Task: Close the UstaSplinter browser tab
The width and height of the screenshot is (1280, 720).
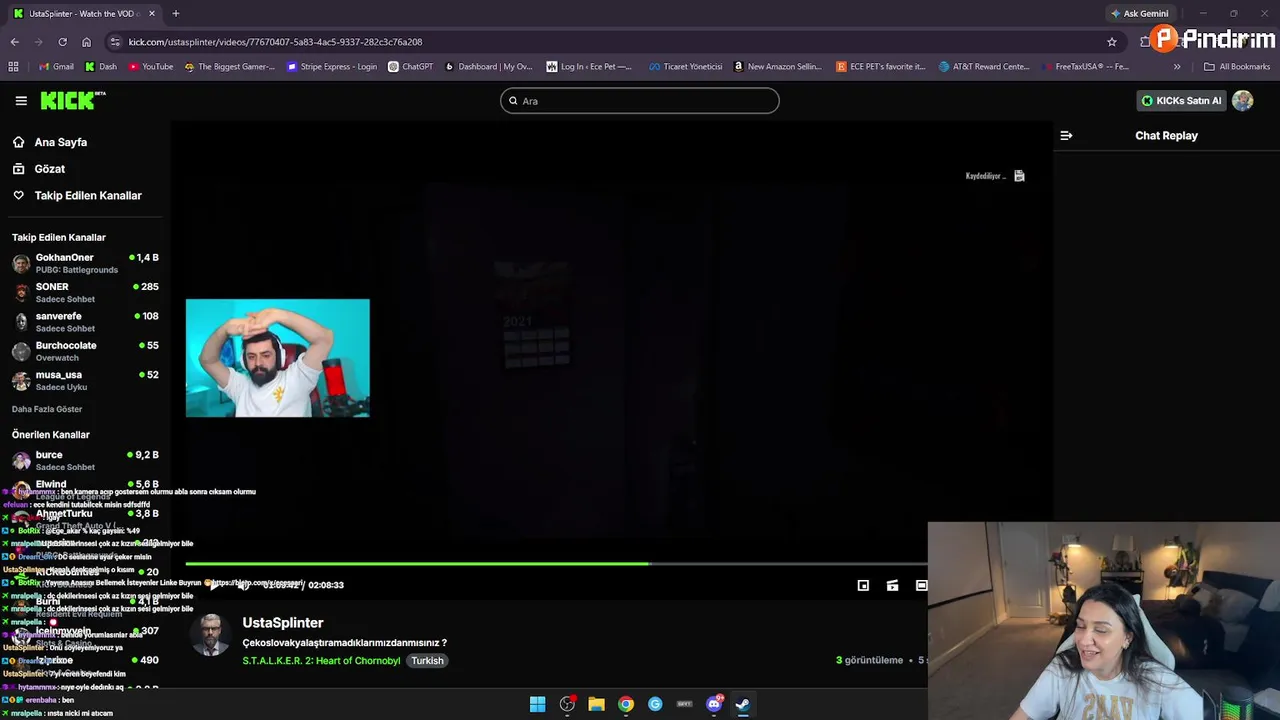Action: pyautogui.click(x=152, y=14)
